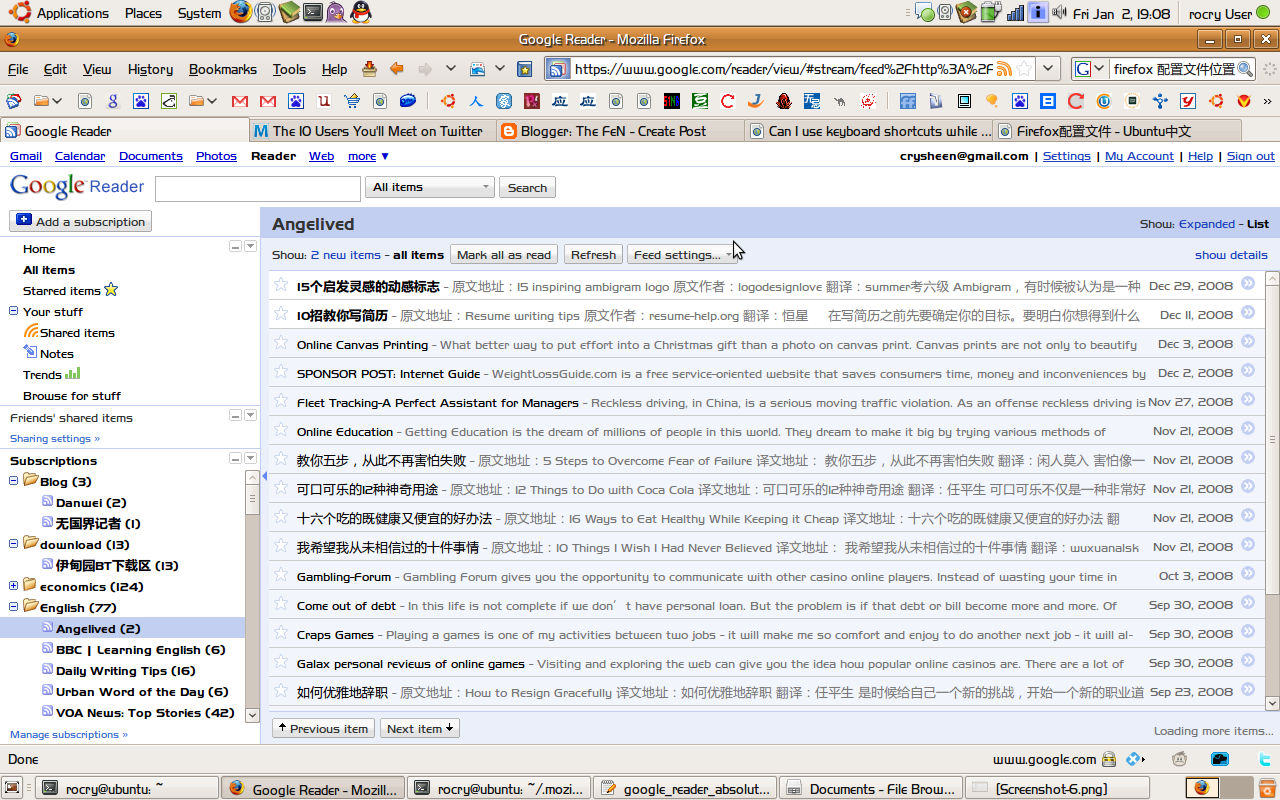Open the History menu
The height and width of the screenshot is (800, 1280).
coord(150,69)
